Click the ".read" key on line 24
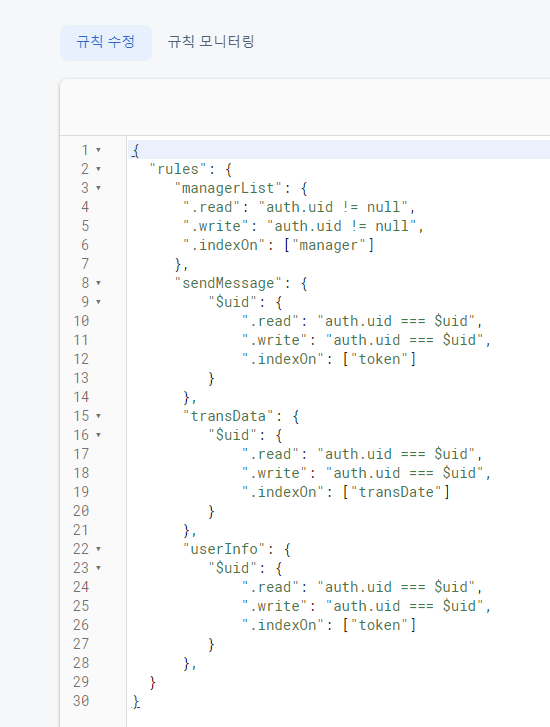This screenshot has width=550, height=727. click(x=270, y=587)
